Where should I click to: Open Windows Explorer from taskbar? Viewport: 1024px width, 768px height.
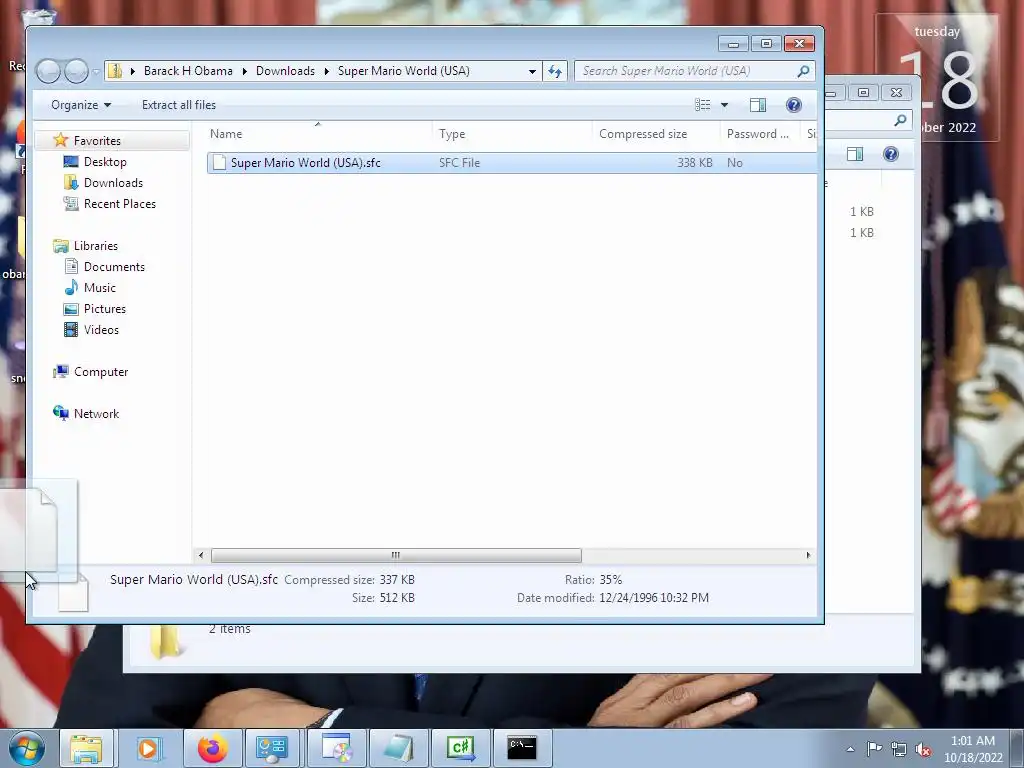[86, 748]
